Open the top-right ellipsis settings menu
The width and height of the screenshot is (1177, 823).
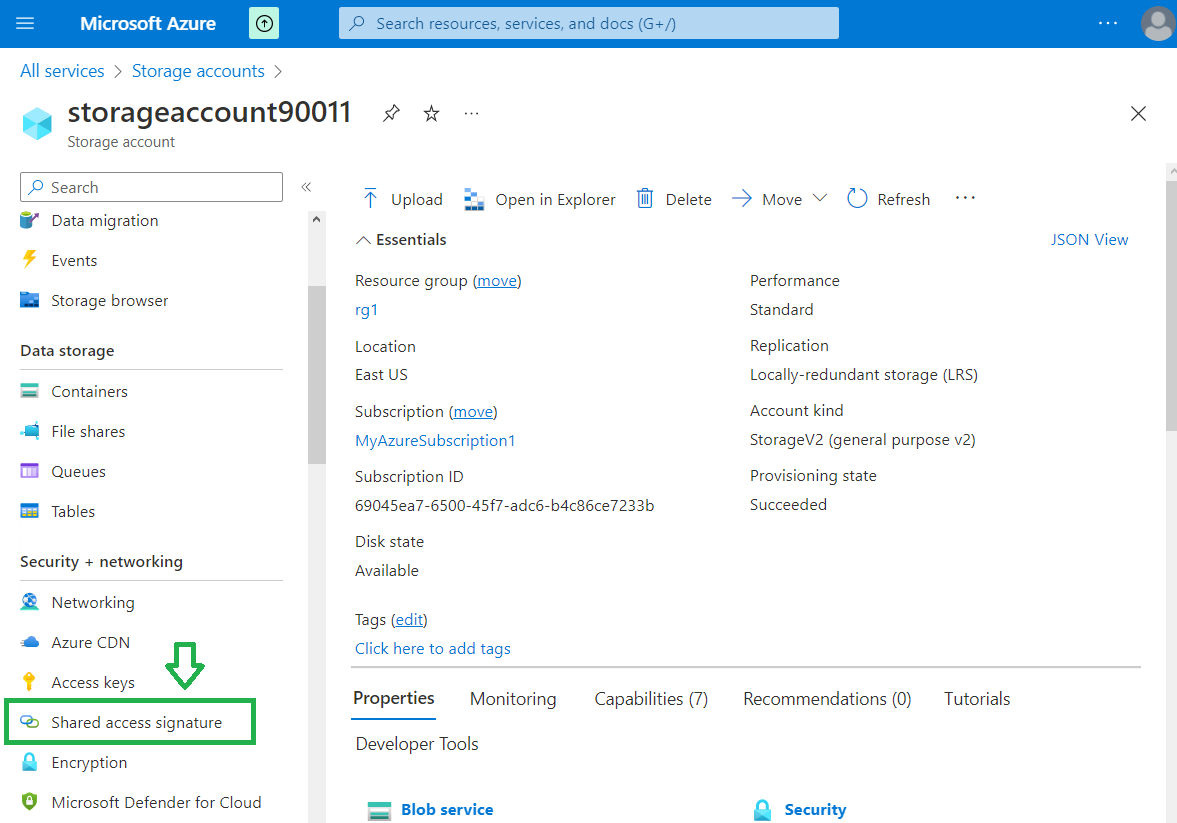coord(1108,23)
